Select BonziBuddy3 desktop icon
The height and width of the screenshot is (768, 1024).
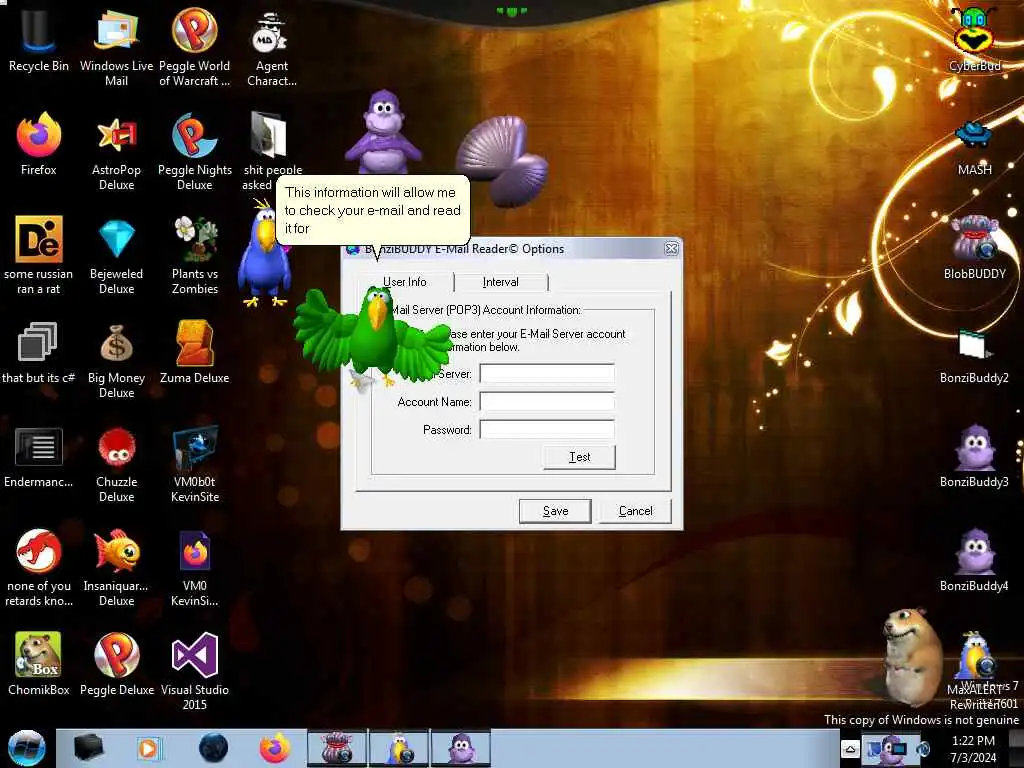[974, 456]
